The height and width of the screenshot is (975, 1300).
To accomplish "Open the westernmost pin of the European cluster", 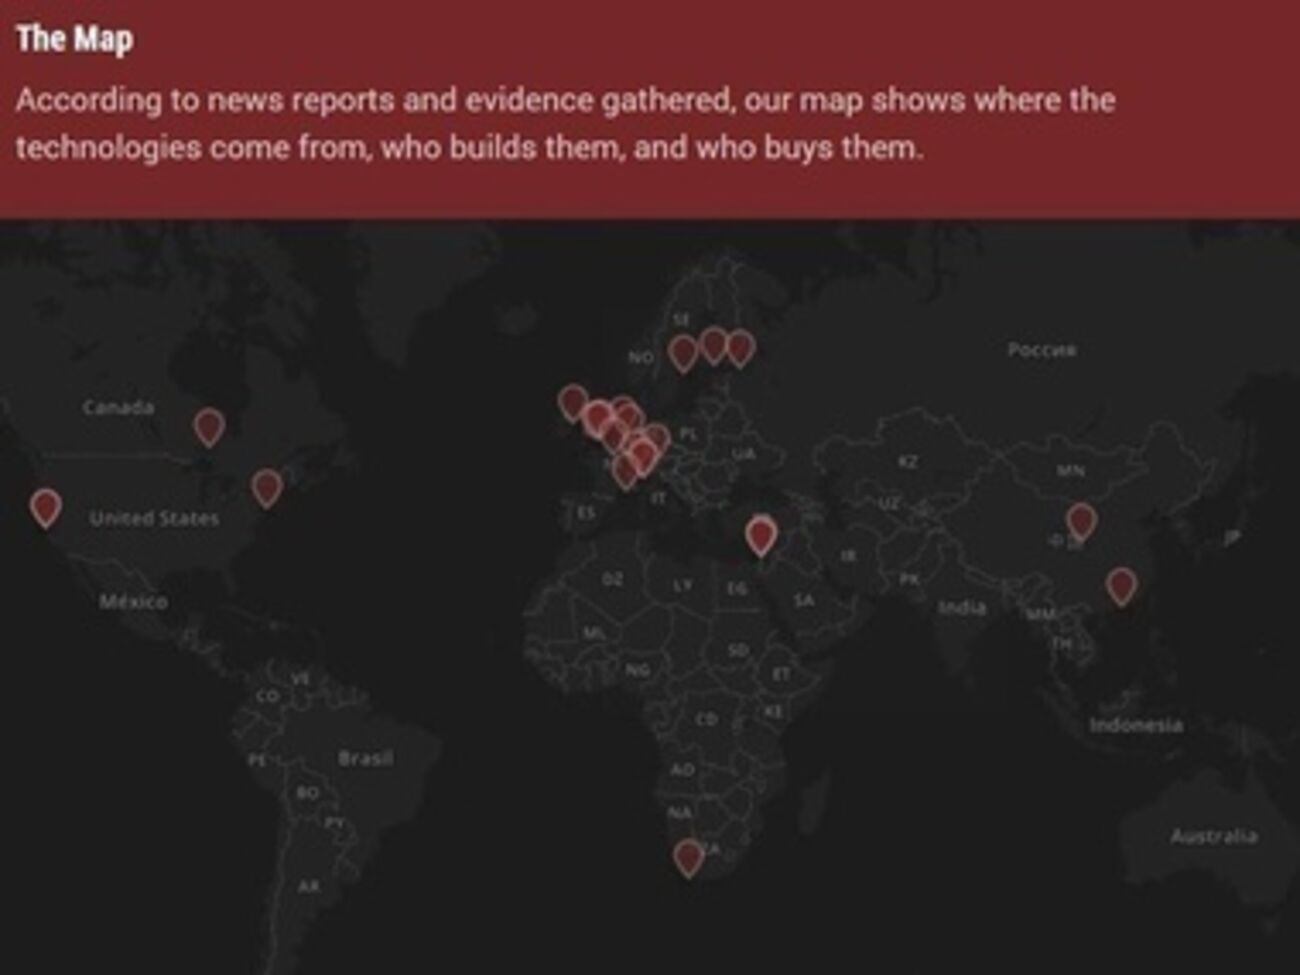I will 573,402.
